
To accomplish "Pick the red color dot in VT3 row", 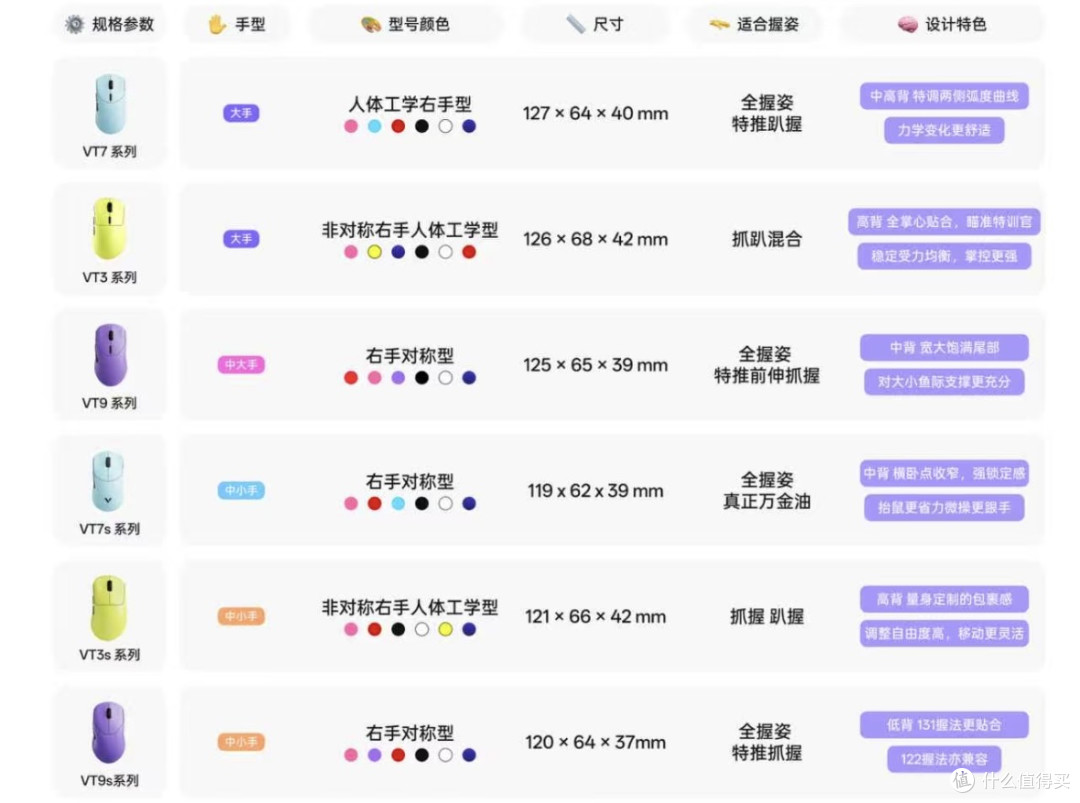I will (x=469, y=252).
